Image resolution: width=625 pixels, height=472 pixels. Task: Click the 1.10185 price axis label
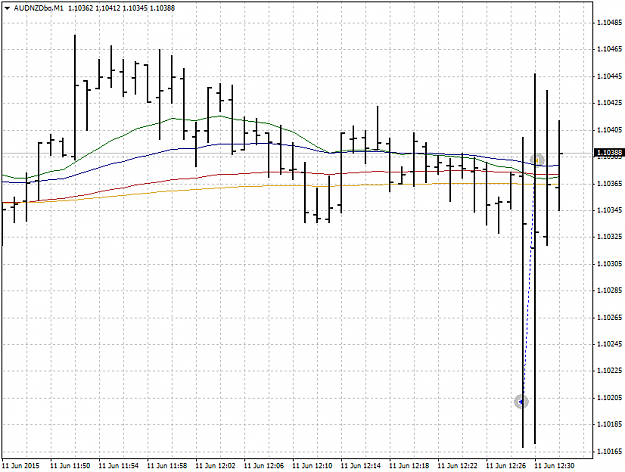610,425
